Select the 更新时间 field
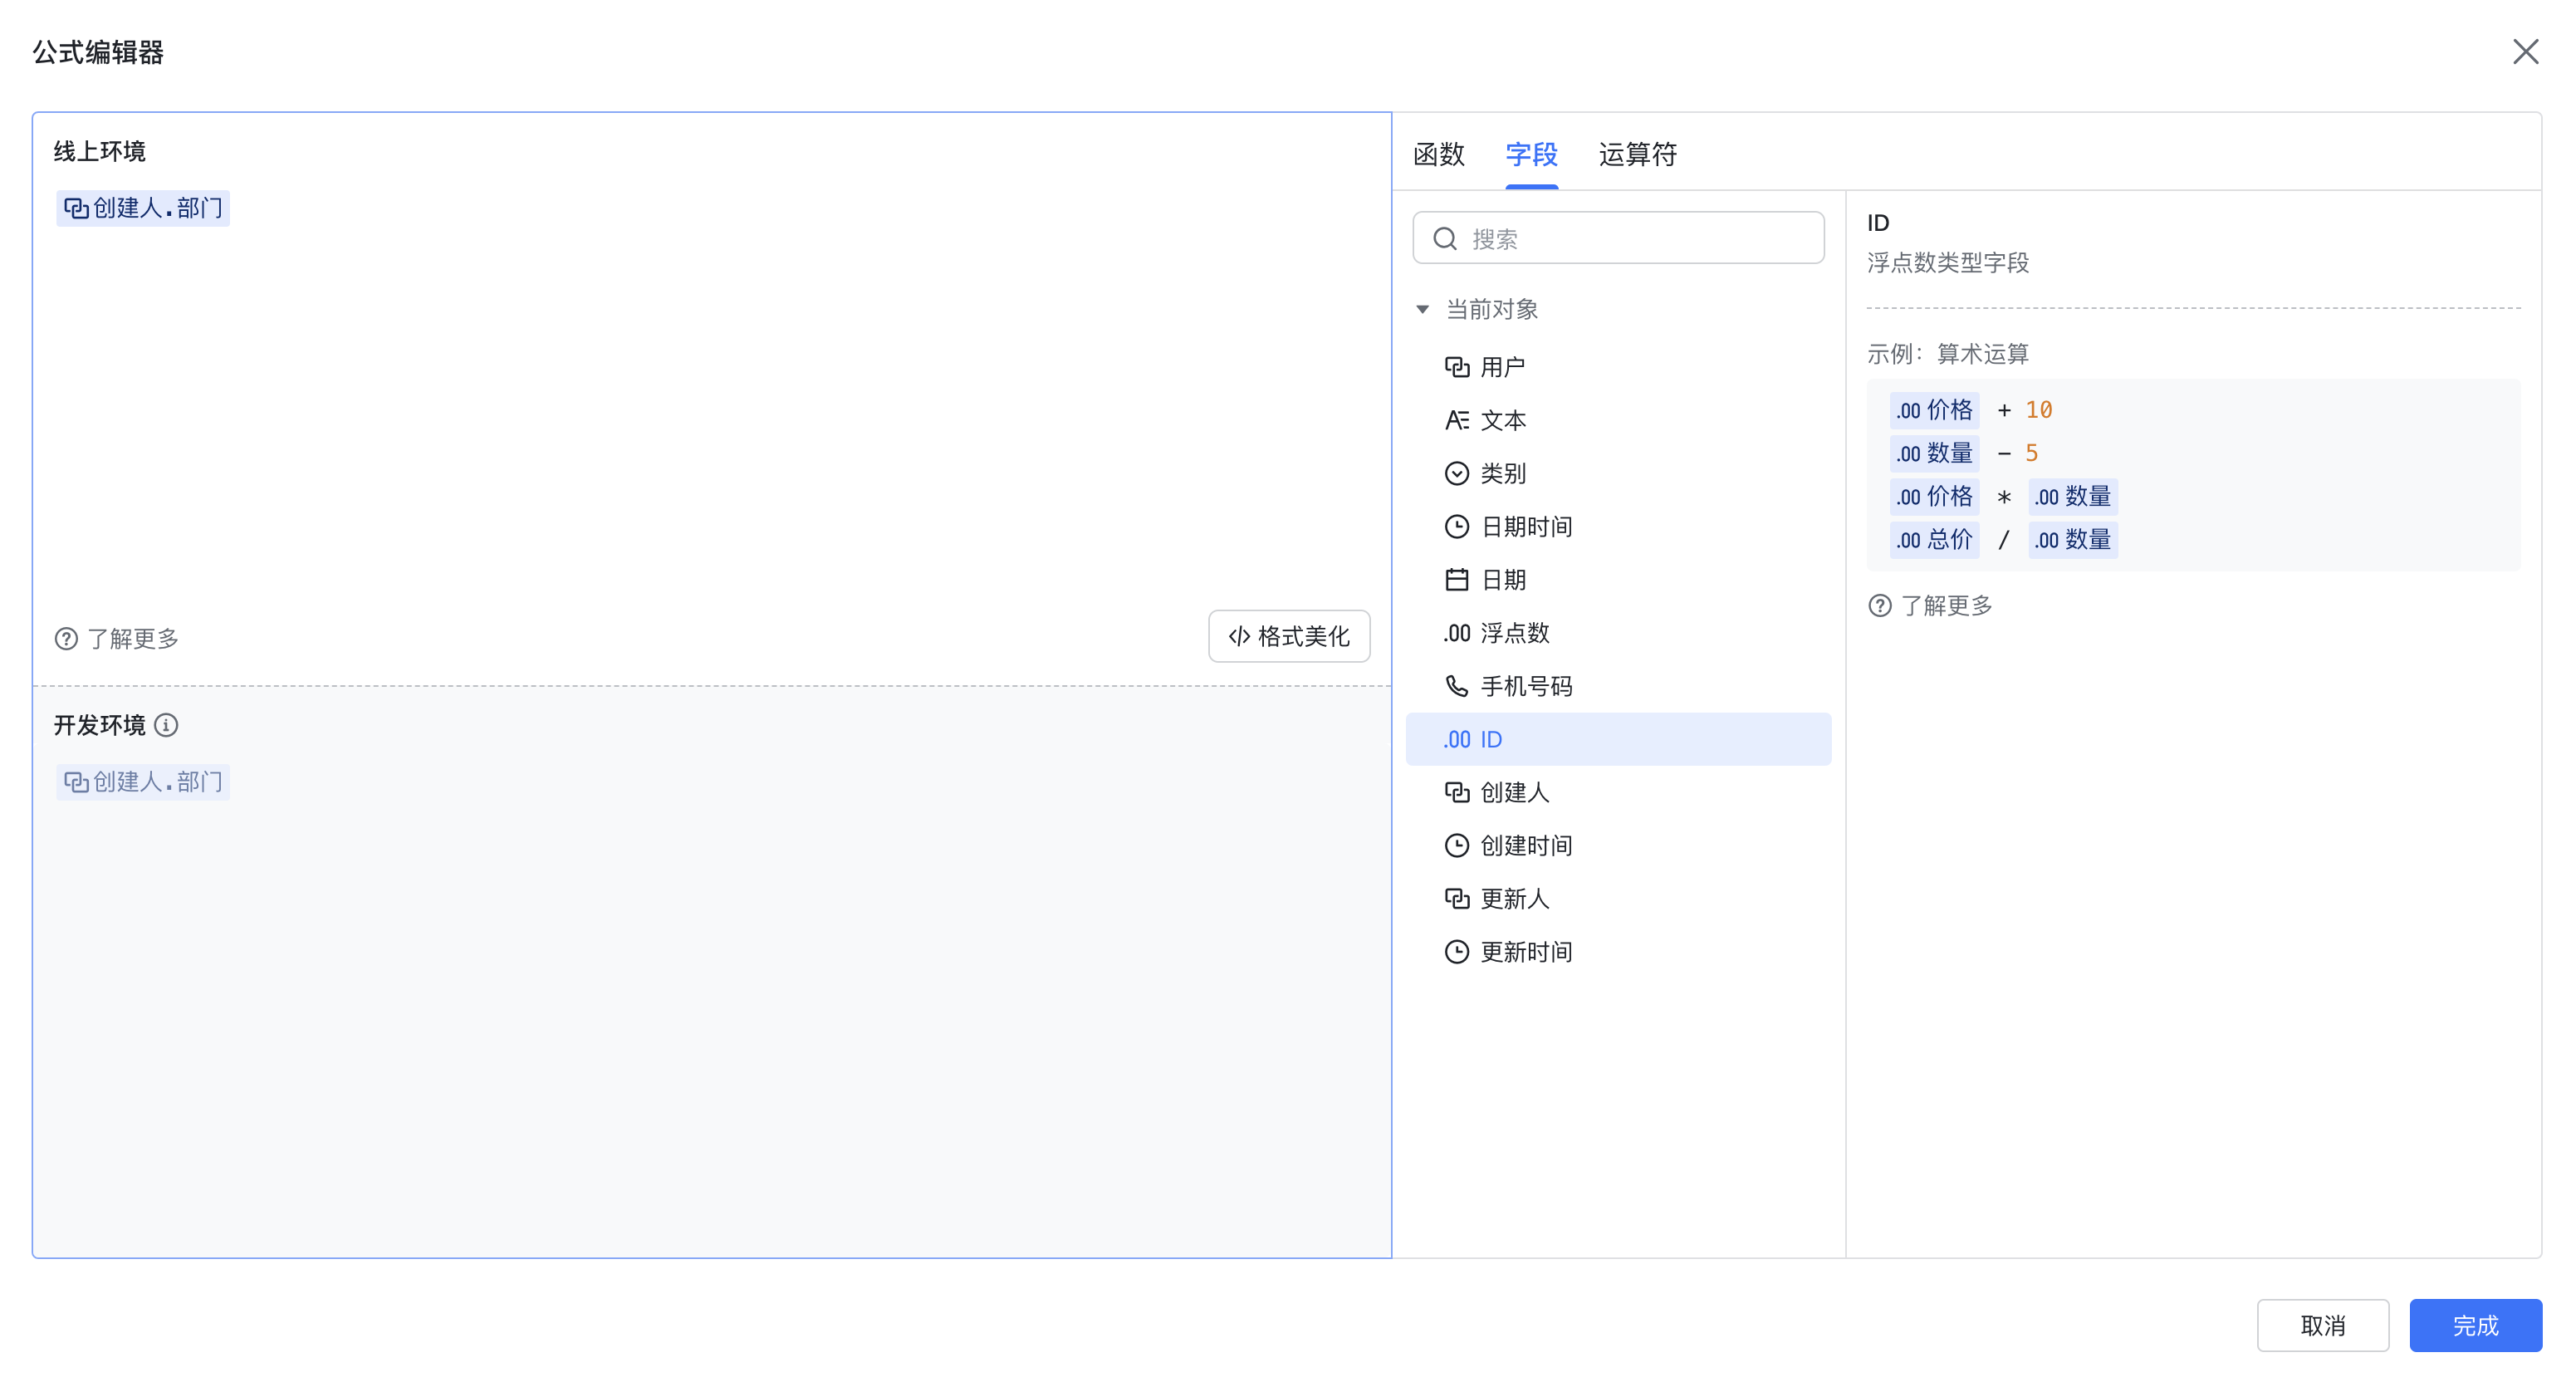This screenshot has width=2576, height=1382. [1618, 951]
